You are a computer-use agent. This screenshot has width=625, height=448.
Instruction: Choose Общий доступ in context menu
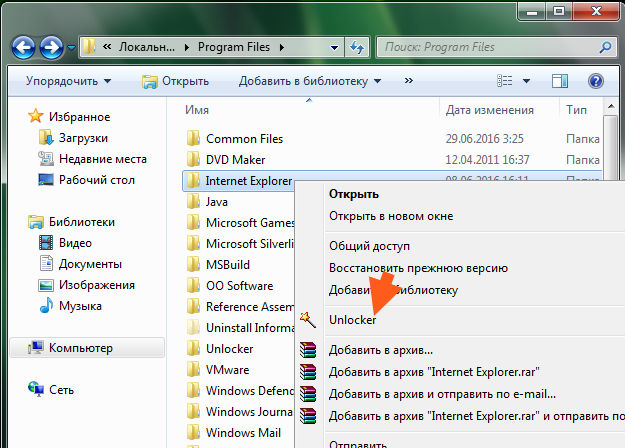(x=369, y=246)
